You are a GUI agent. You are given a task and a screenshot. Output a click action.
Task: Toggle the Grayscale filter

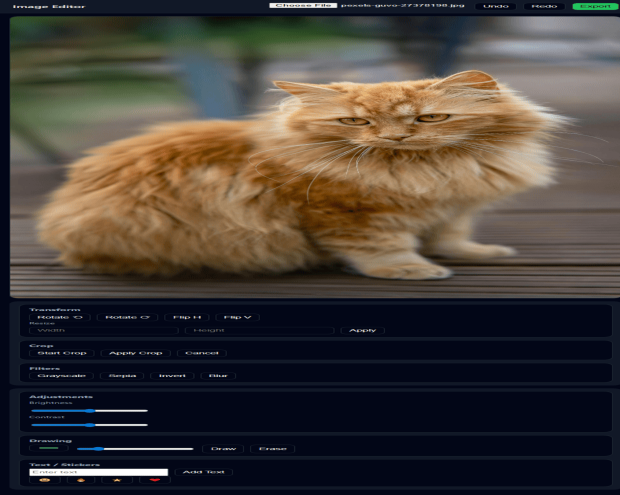click(61, 376)
